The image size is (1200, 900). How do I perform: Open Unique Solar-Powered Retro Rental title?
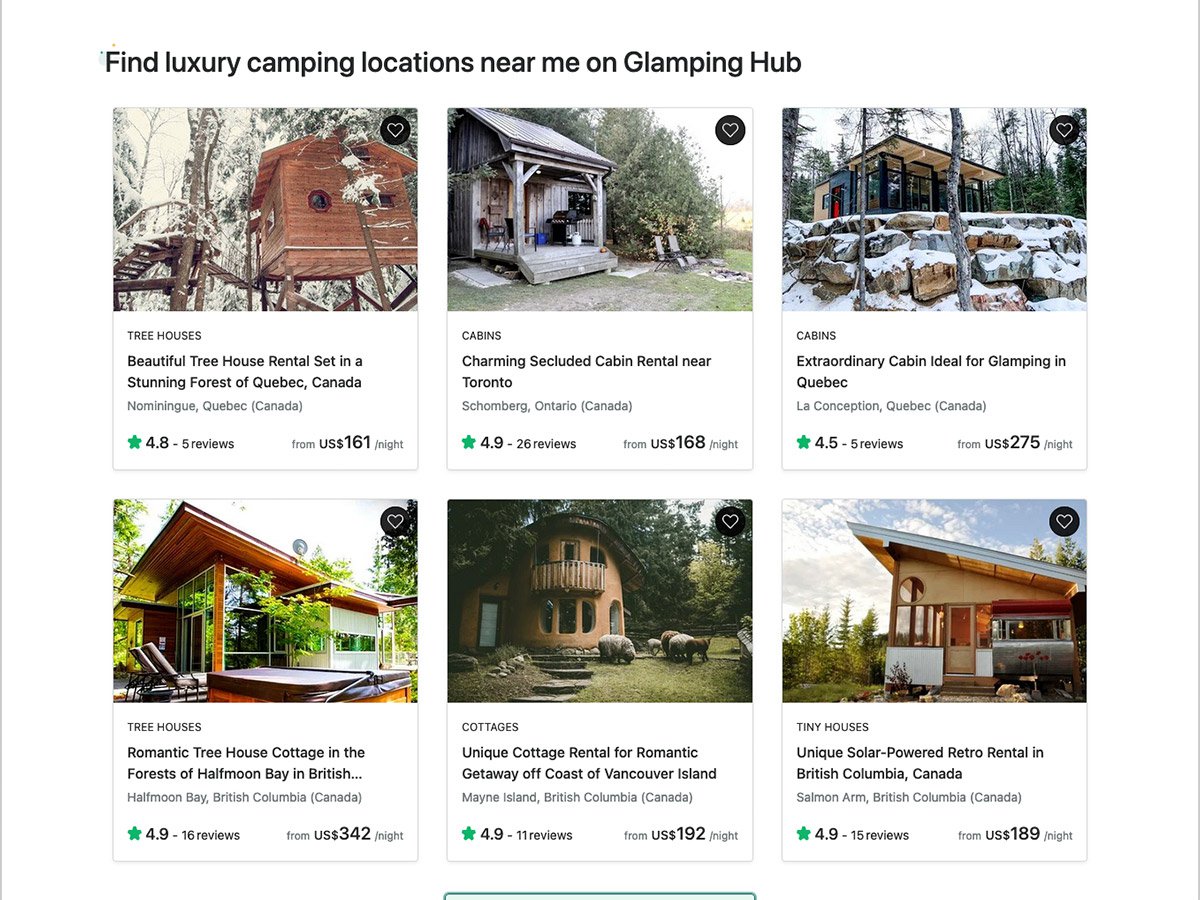click(x=920, y=763)
